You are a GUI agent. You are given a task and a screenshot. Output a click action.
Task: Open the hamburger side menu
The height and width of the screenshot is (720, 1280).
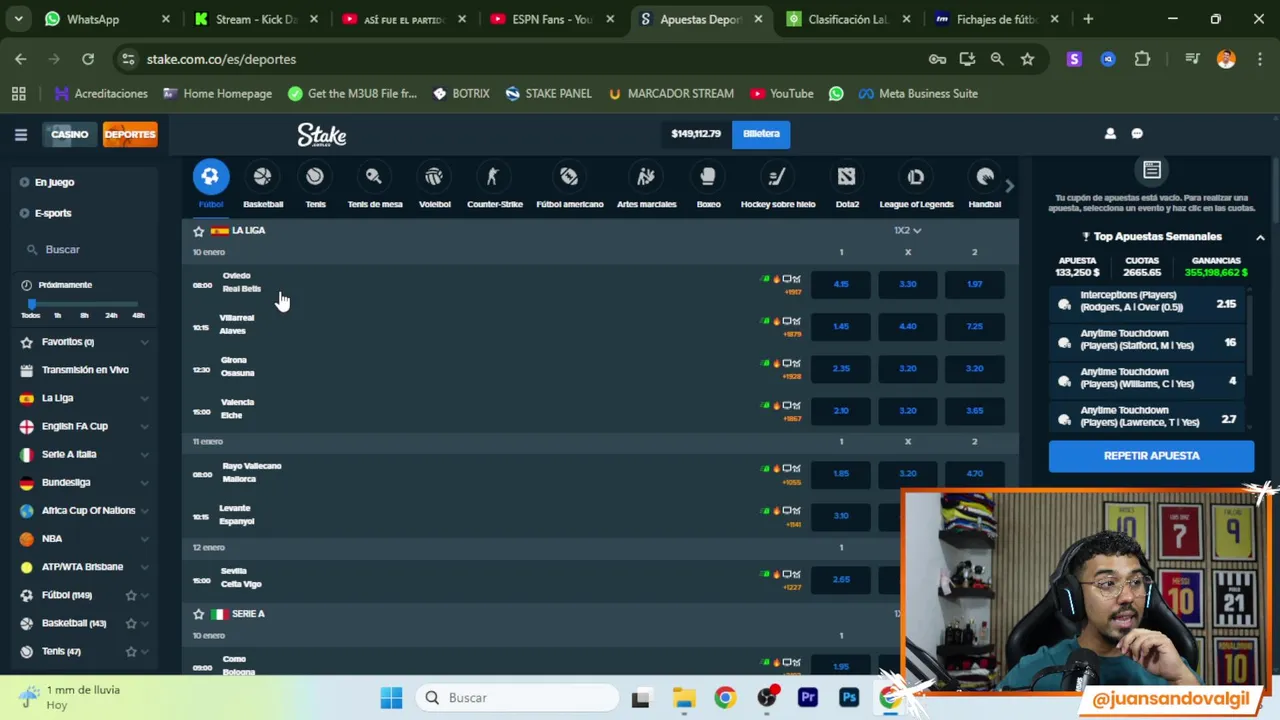(x=20, y=134)
